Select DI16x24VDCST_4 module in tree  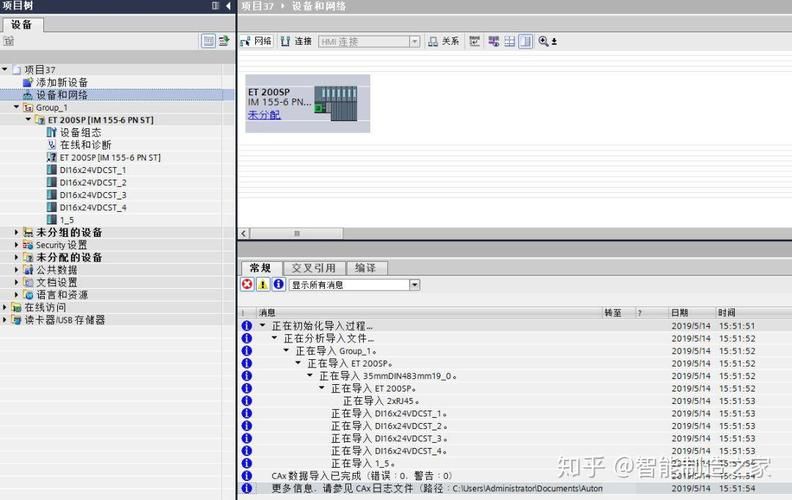click(93, 208)
